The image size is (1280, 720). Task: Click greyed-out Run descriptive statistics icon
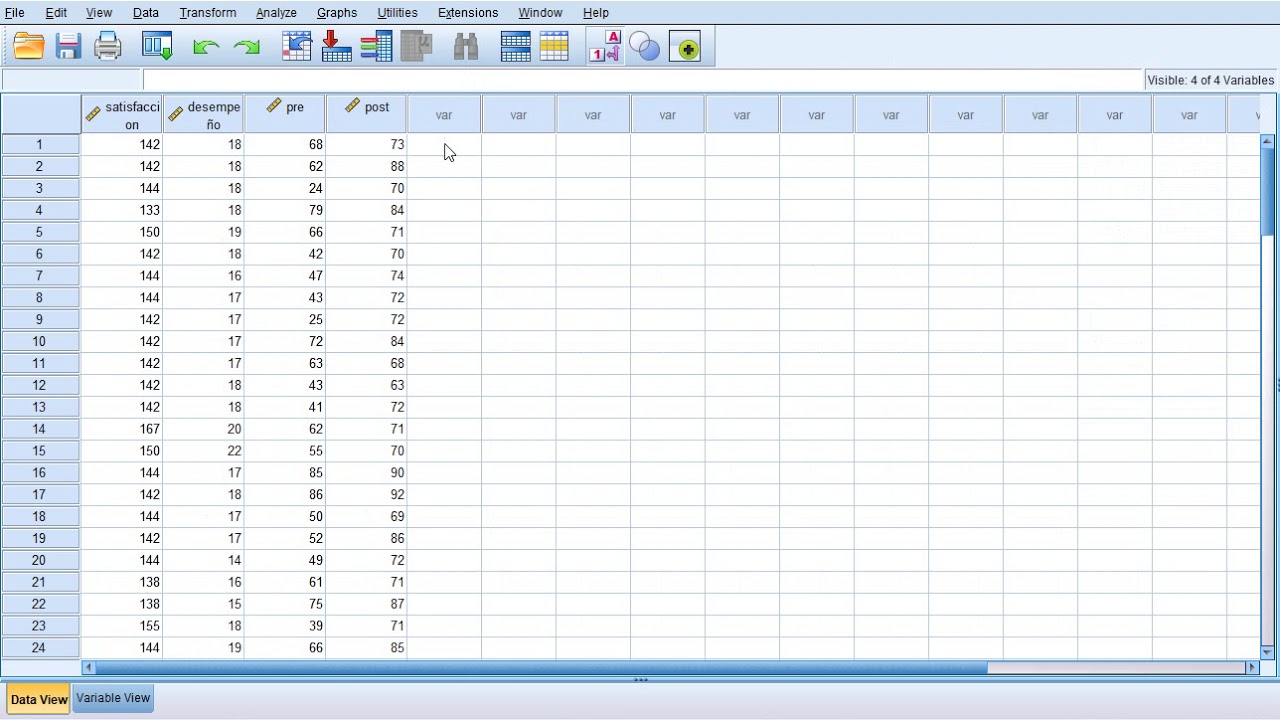[416, 46]
